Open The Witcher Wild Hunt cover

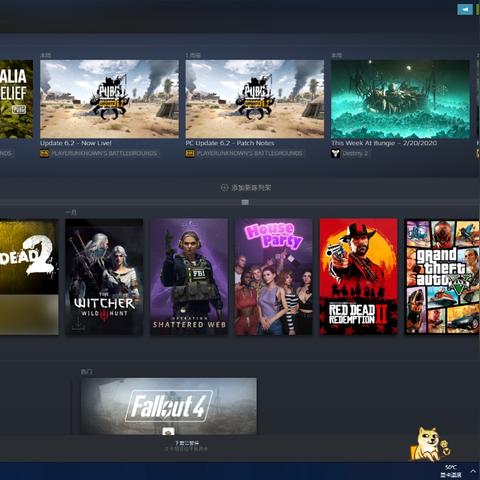104,277
